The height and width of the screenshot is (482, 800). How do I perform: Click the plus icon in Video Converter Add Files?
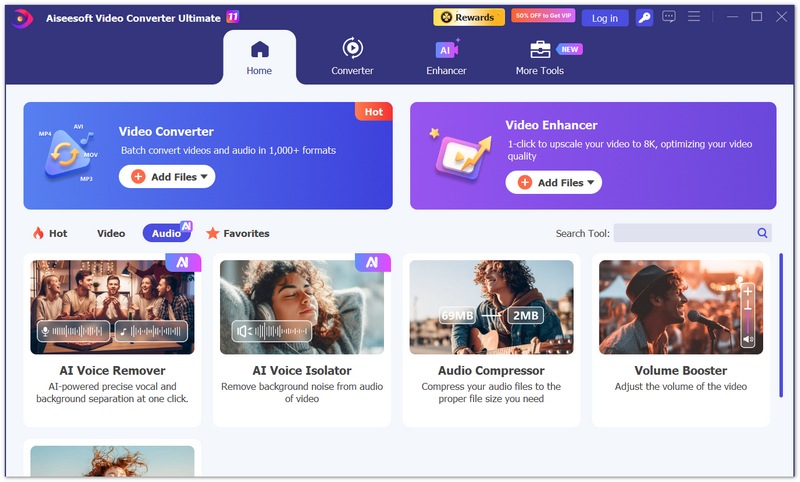pos(138,176)
